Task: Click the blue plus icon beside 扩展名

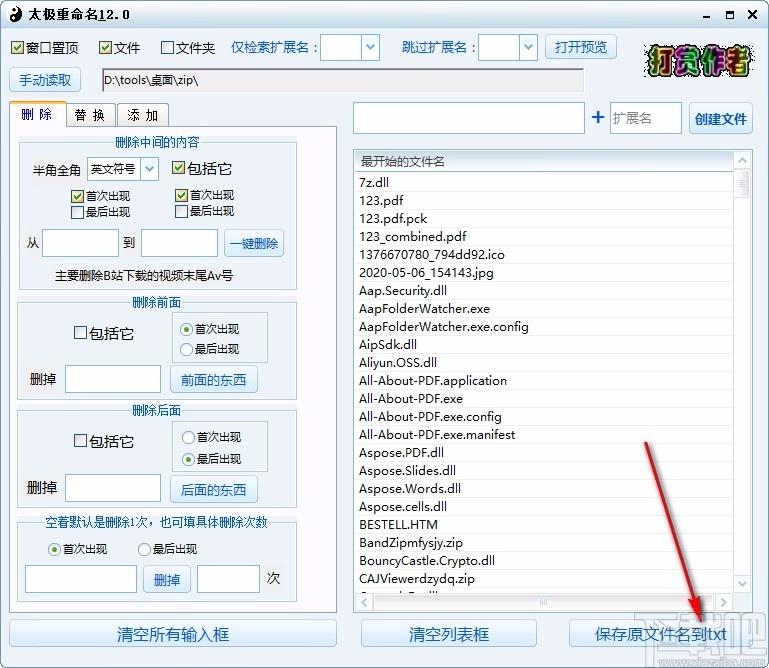Action: (x=598, y=117)
